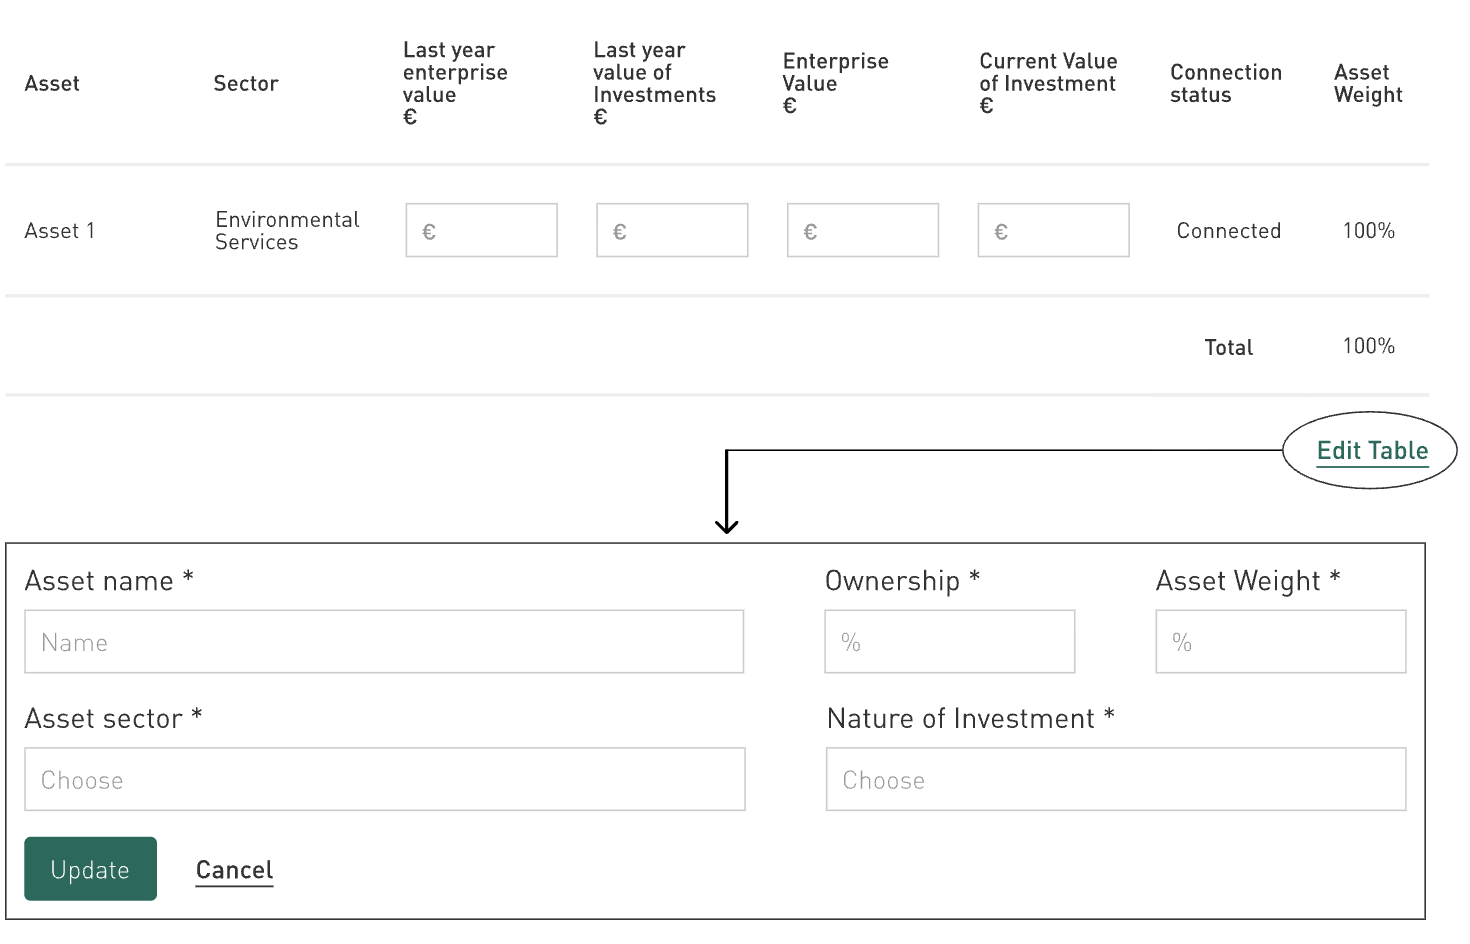Image resolution: width=1470 pixels, height=944 pixels.
Task: Click the Connected status text
Action: tap(1228, 231)
